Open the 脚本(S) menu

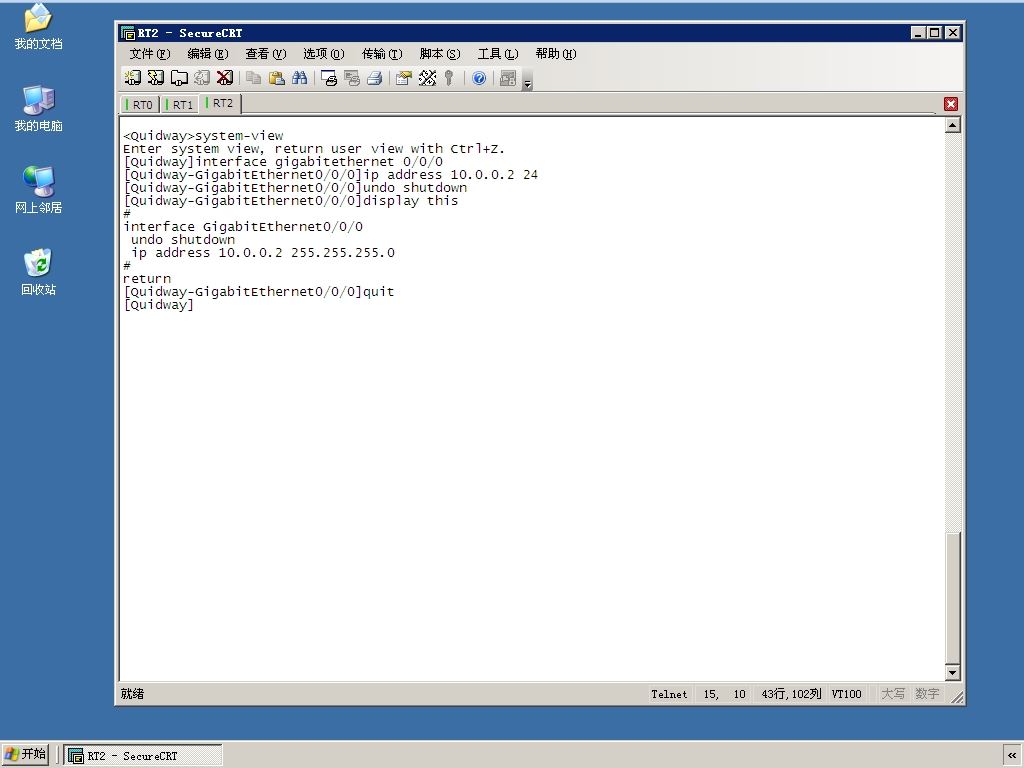pyautogui.click(x=440, y=54)
